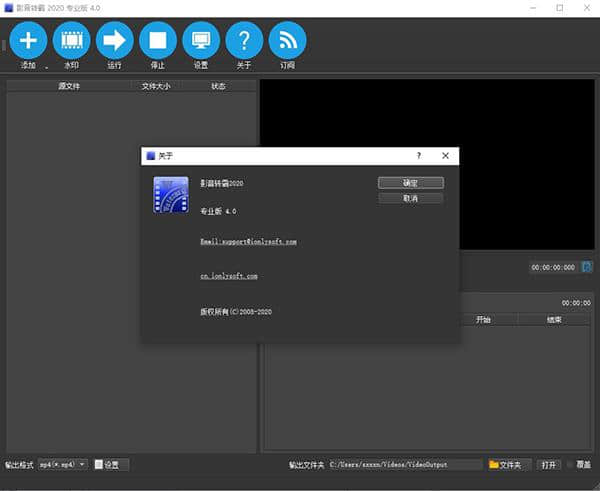
Task: Click the 停止 (Stop) square icon
Action: click(158, 41)
